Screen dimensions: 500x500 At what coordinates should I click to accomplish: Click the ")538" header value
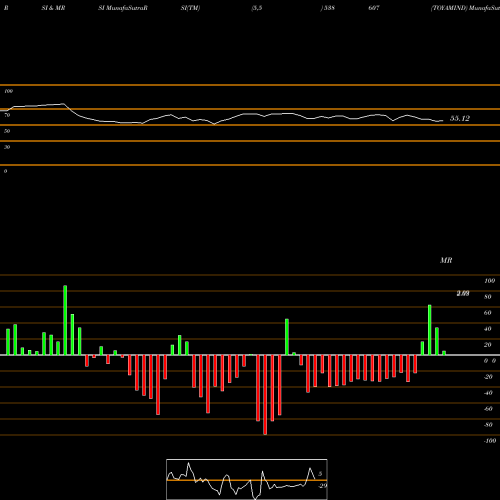click(x=327, y=8)
